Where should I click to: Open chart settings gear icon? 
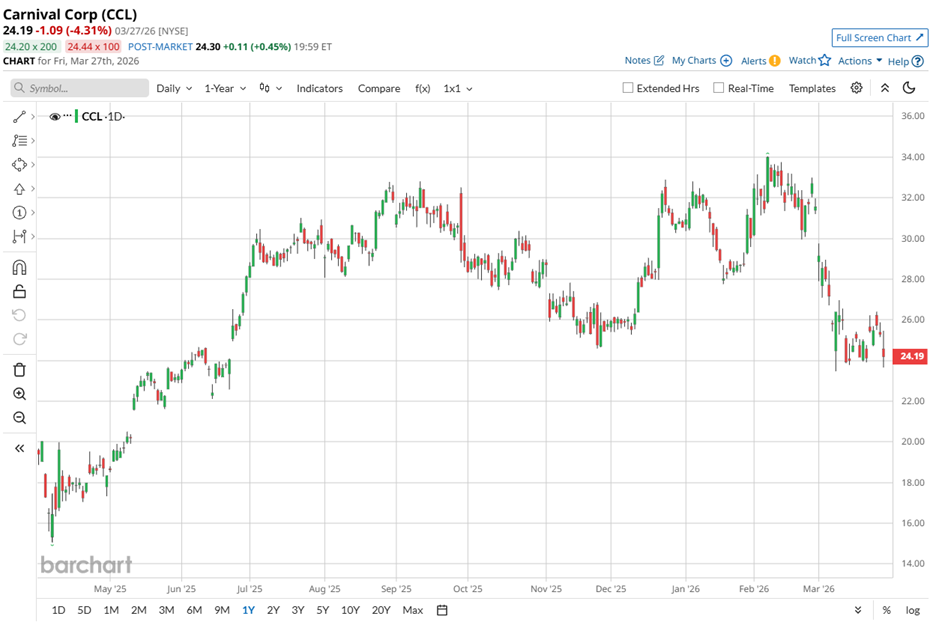pyautogui.click(x=857, y=88)
